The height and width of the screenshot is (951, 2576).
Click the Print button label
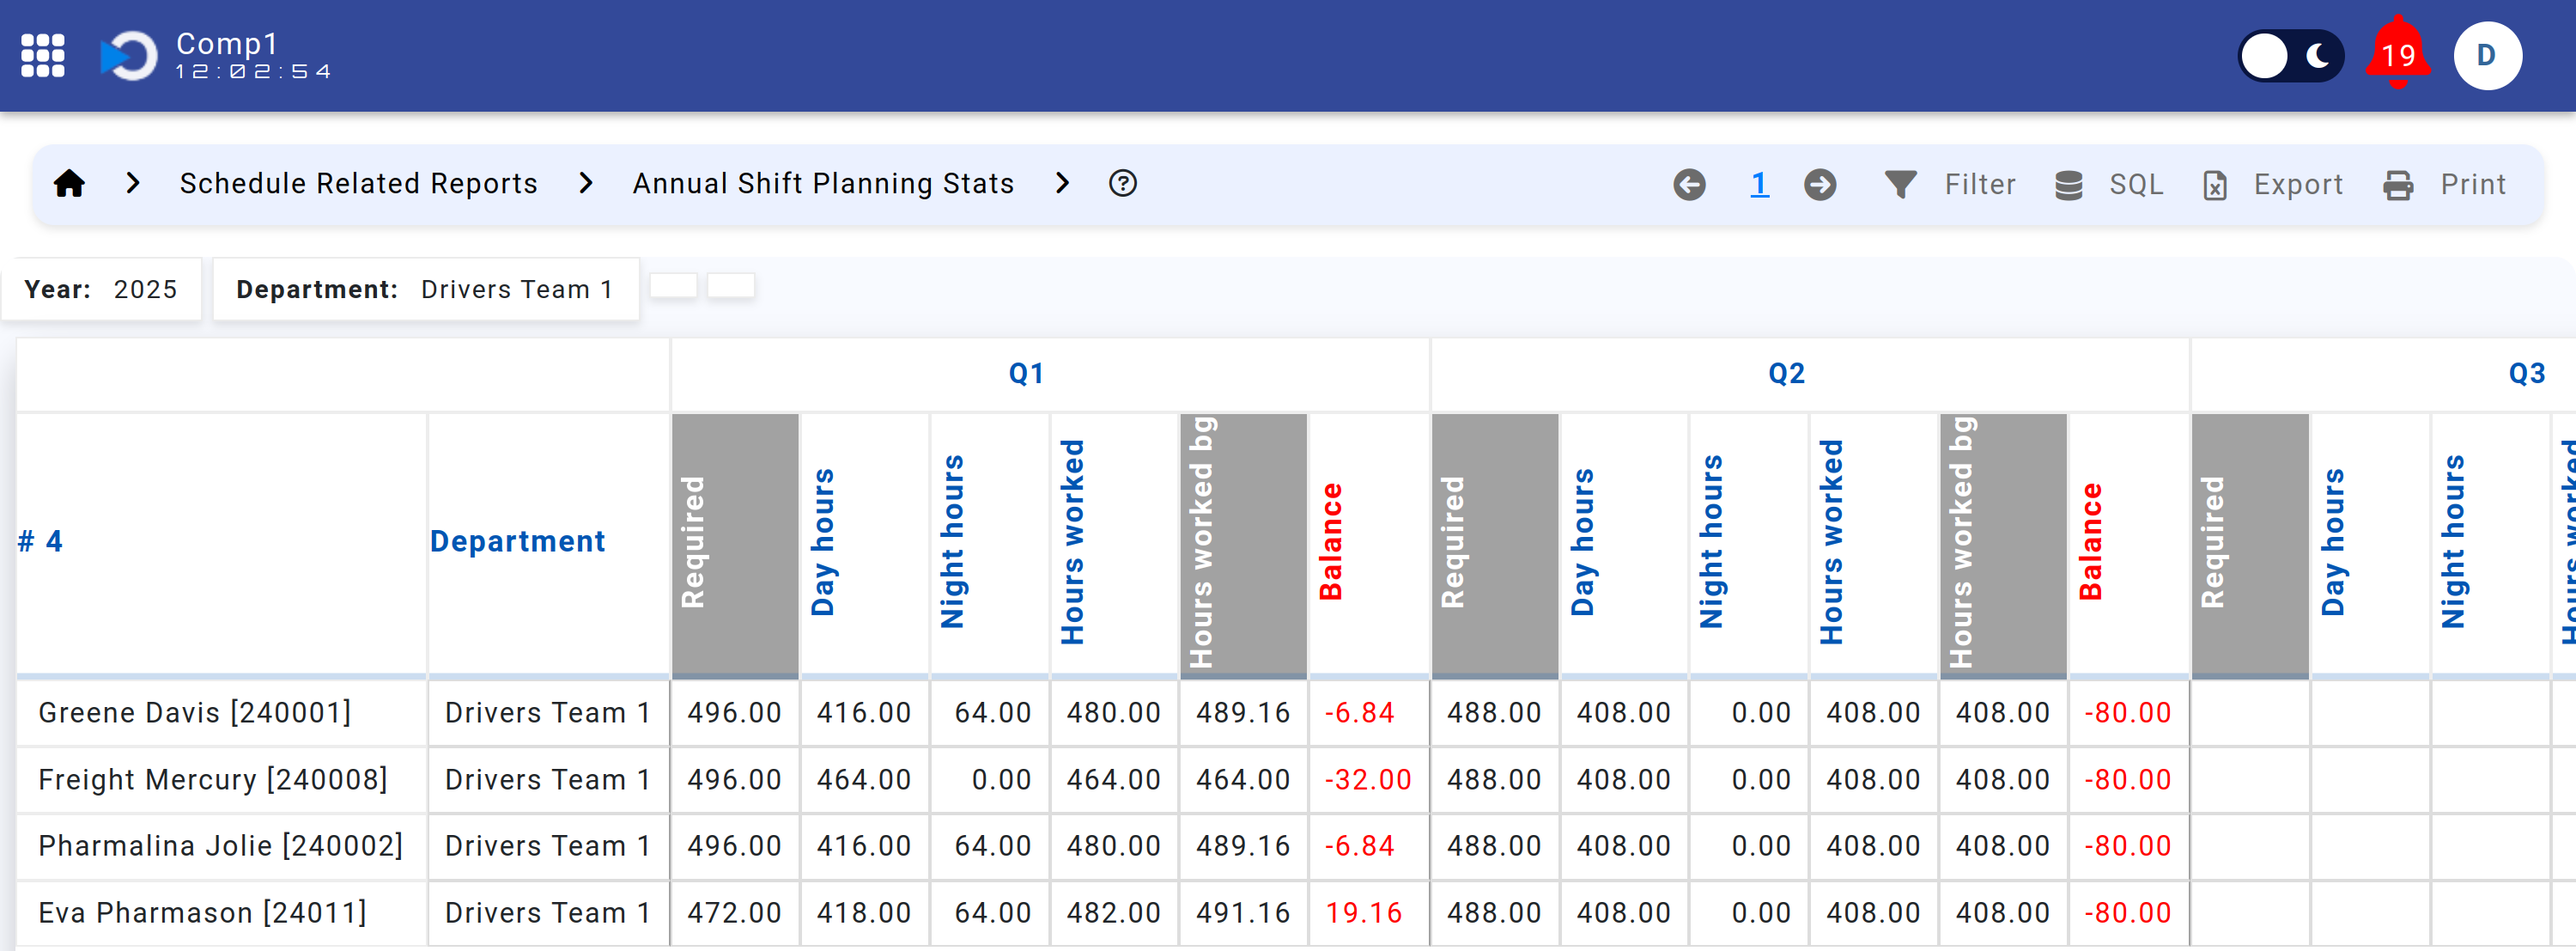click(x=2473, y=185)
